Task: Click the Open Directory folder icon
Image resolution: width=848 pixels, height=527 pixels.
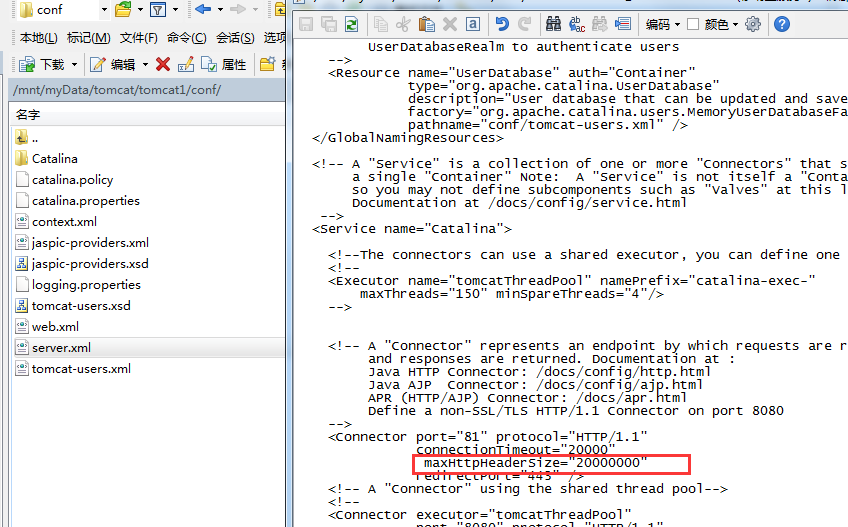Action: point(123,9)
